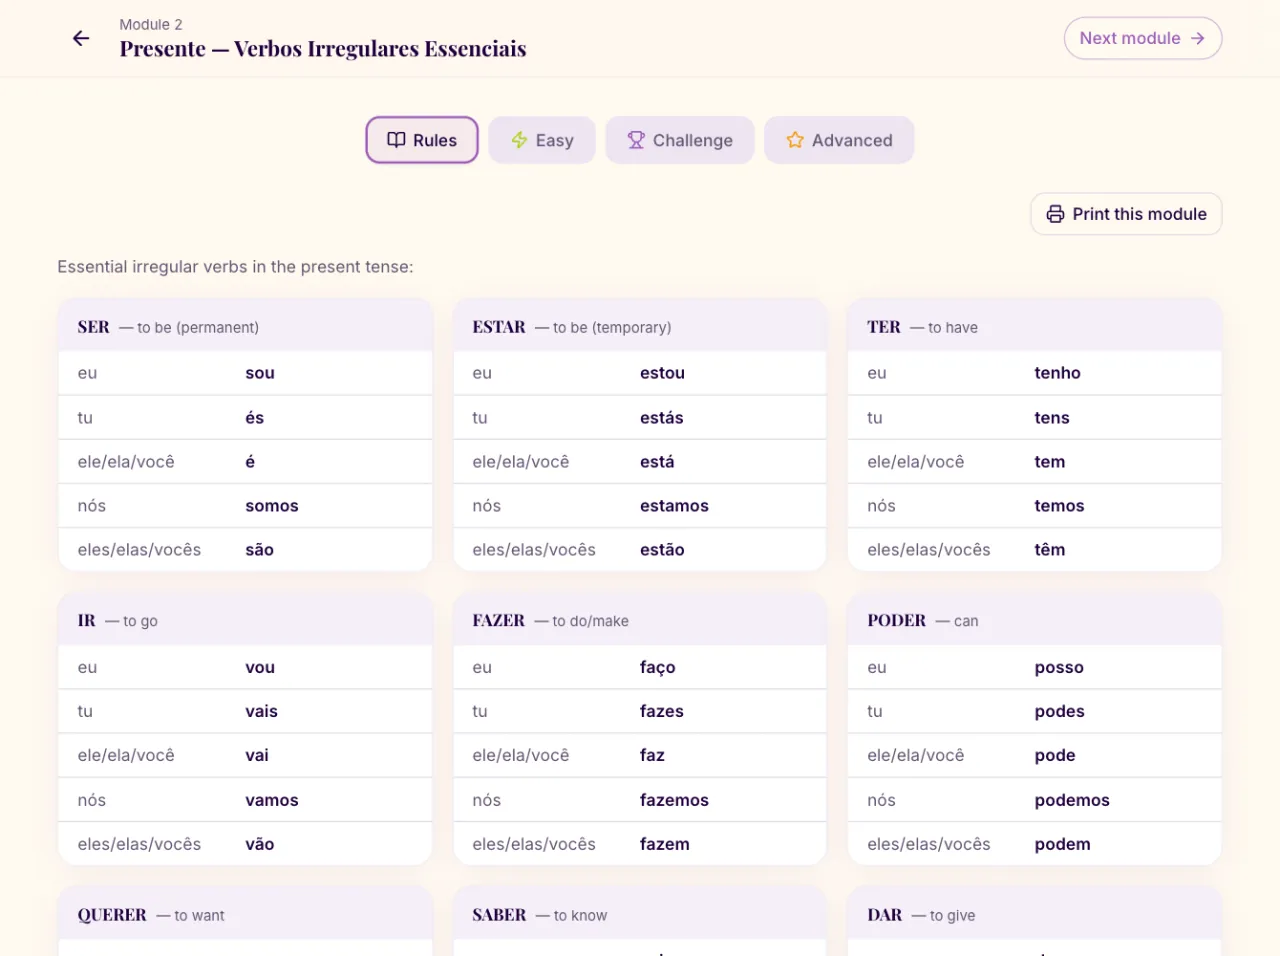
Task: Select the Advanced tab
Action: 839,140
